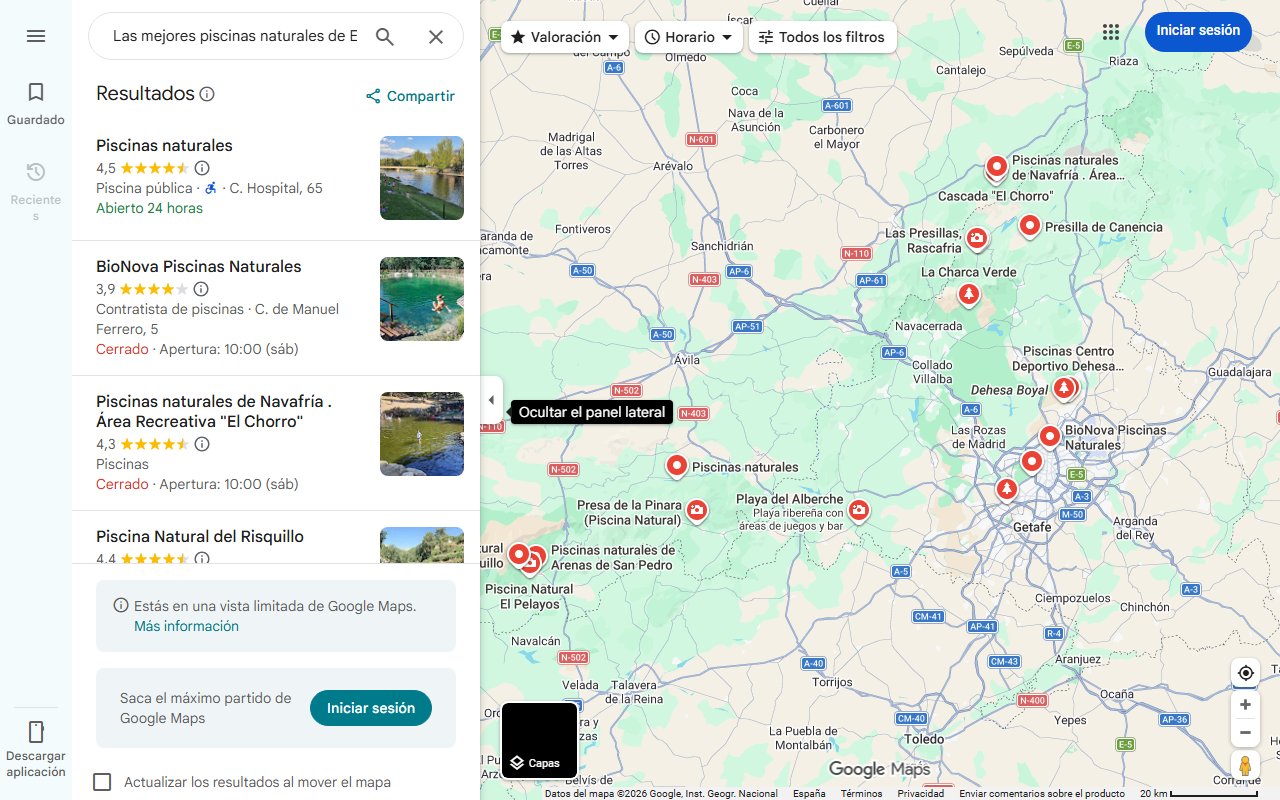Click 20 km map scale bar

point(1198,794)
